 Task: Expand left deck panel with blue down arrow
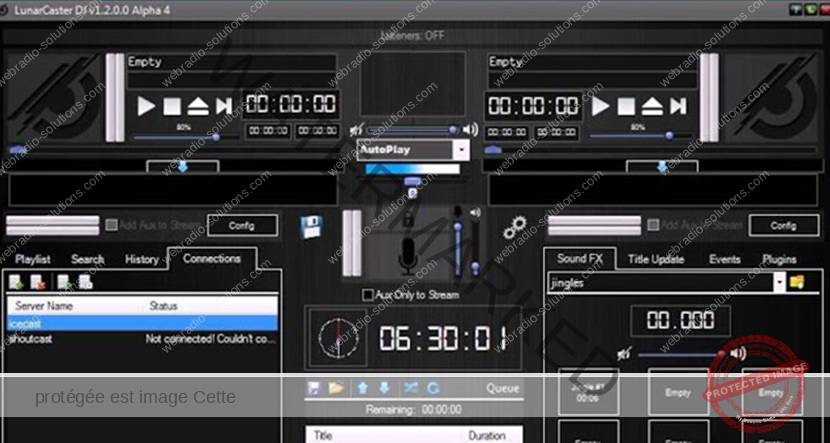pos(182,167)
